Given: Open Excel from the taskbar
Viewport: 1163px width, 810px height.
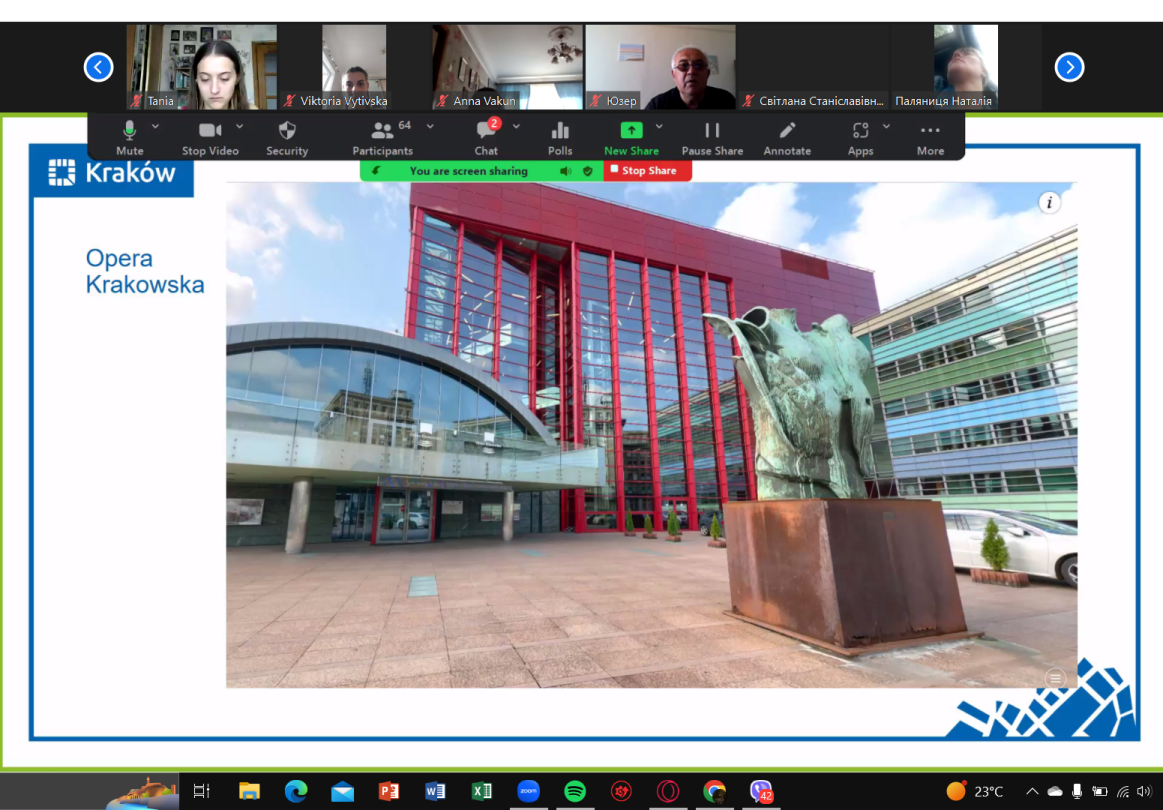Looking at the screenshot, I should coord(481,791).
